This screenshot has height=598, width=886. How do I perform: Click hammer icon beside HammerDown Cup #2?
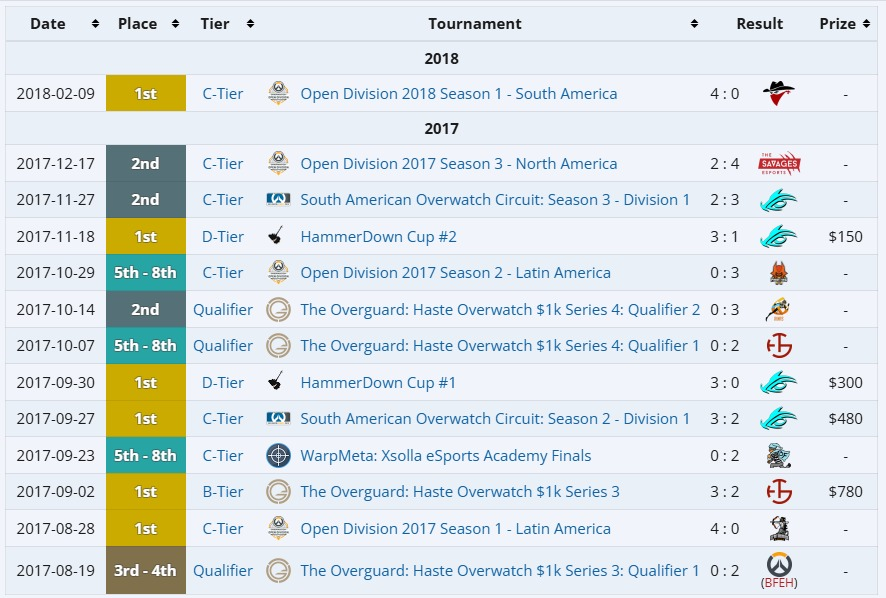(x=276, y=235)
